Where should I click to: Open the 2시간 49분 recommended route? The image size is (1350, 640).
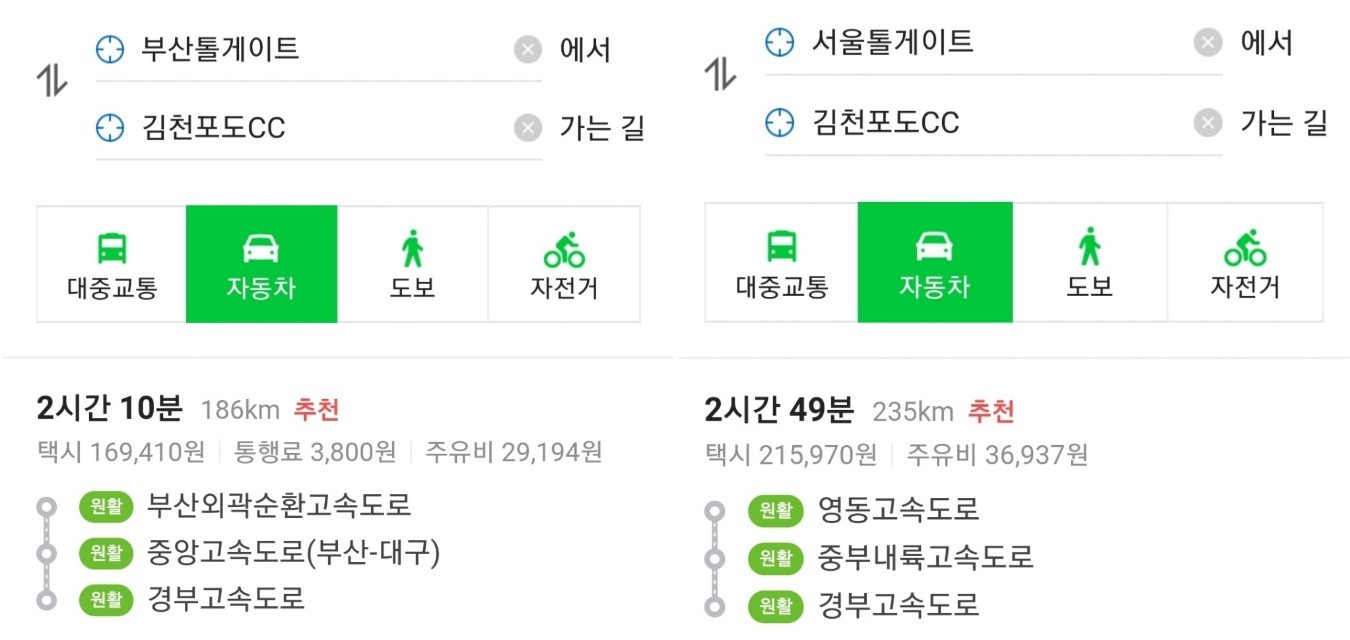tap(779, 410)
